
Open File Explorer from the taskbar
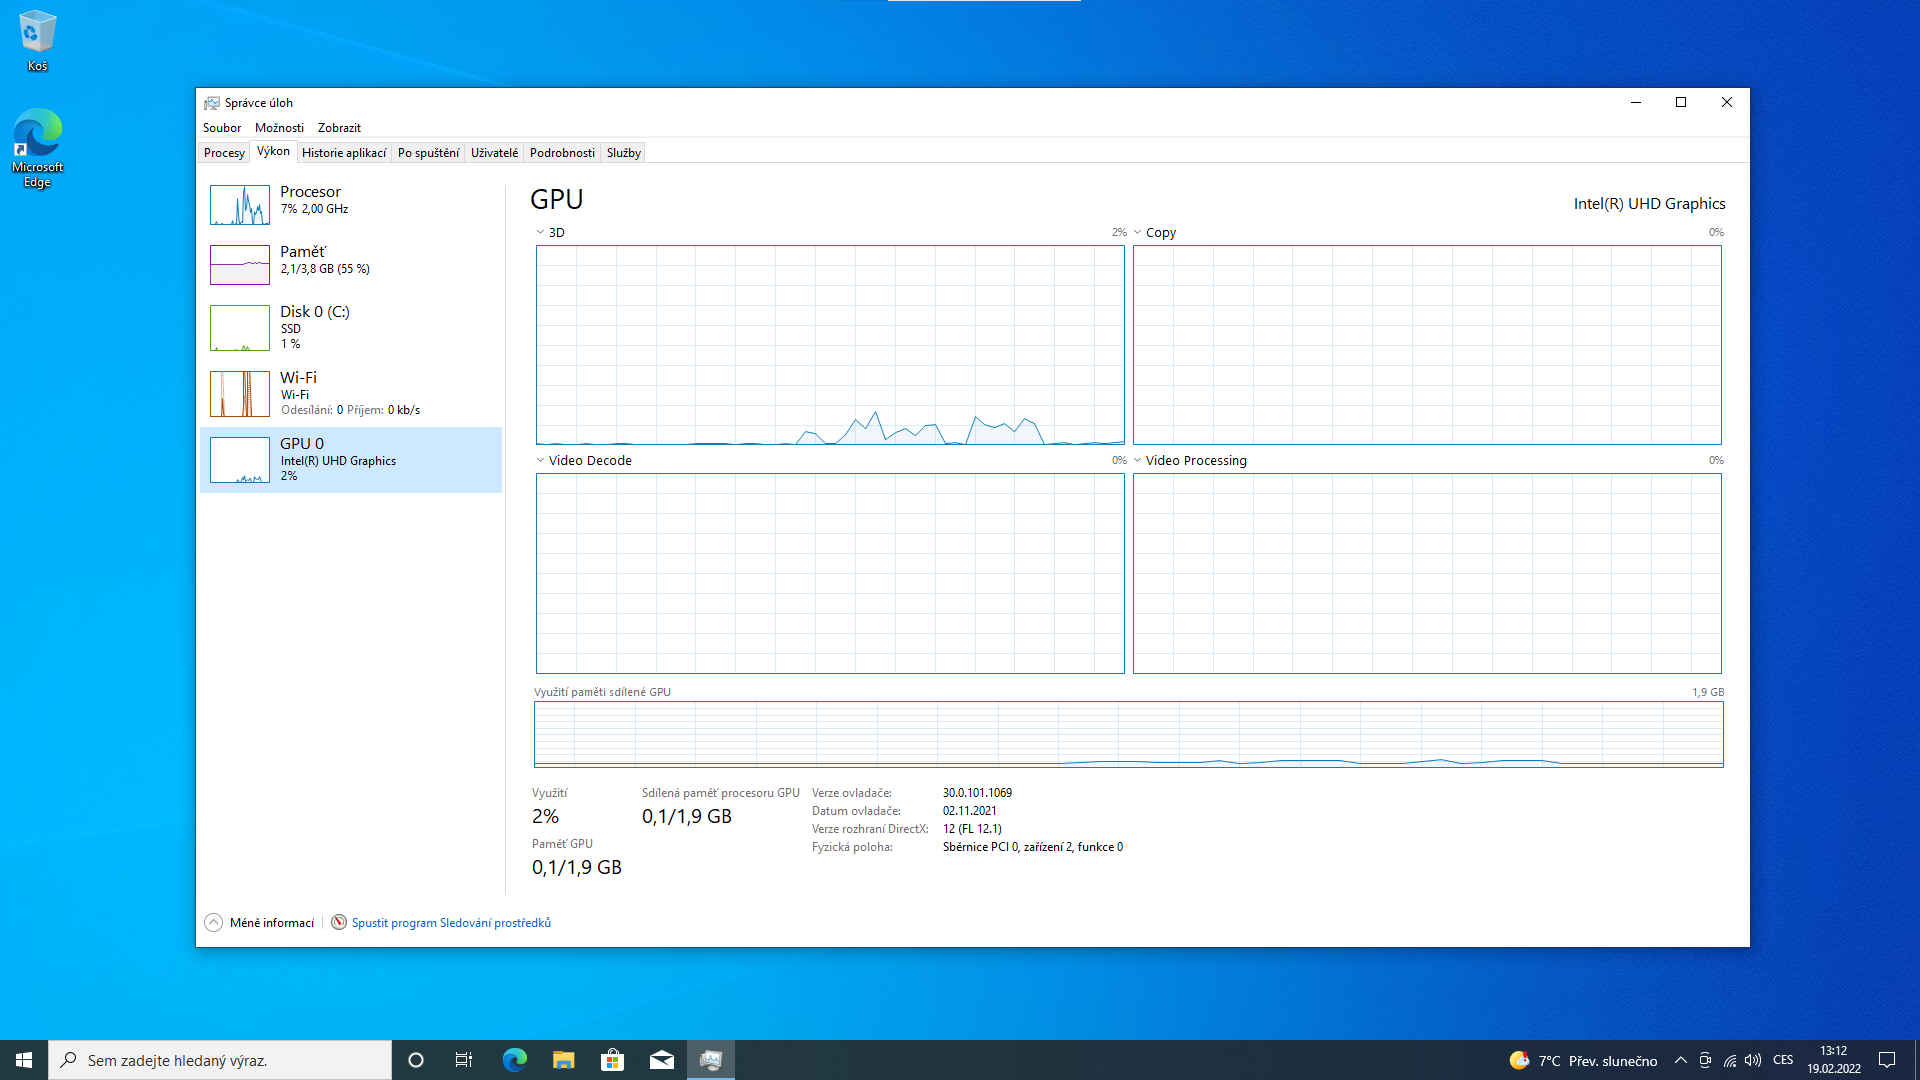click(x=563, y=1060)
